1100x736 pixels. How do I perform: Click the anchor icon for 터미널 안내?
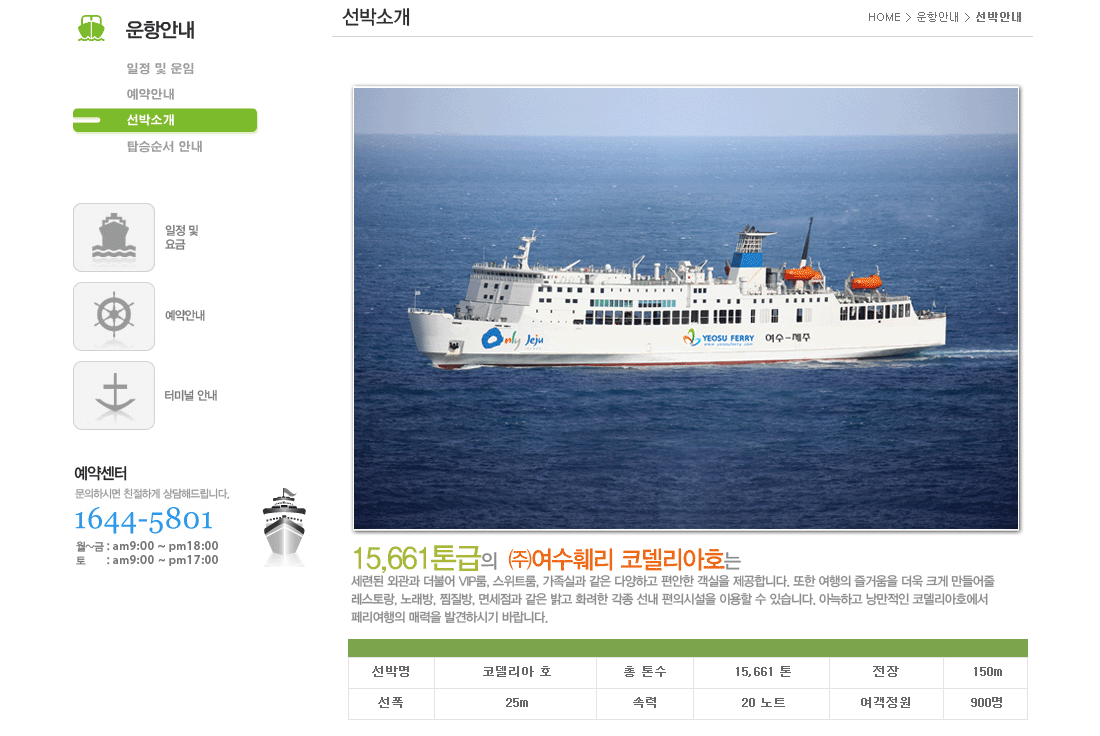114,396
